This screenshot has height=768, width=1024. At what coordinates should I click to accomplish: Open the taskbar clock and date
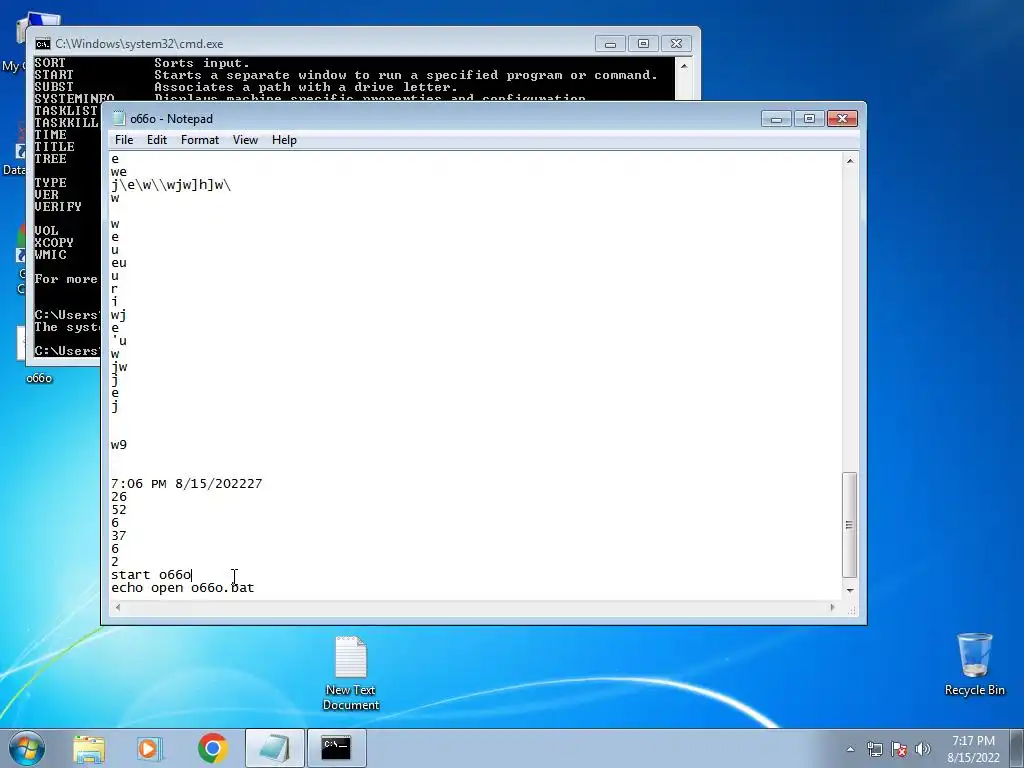click(x=973, y=749)
